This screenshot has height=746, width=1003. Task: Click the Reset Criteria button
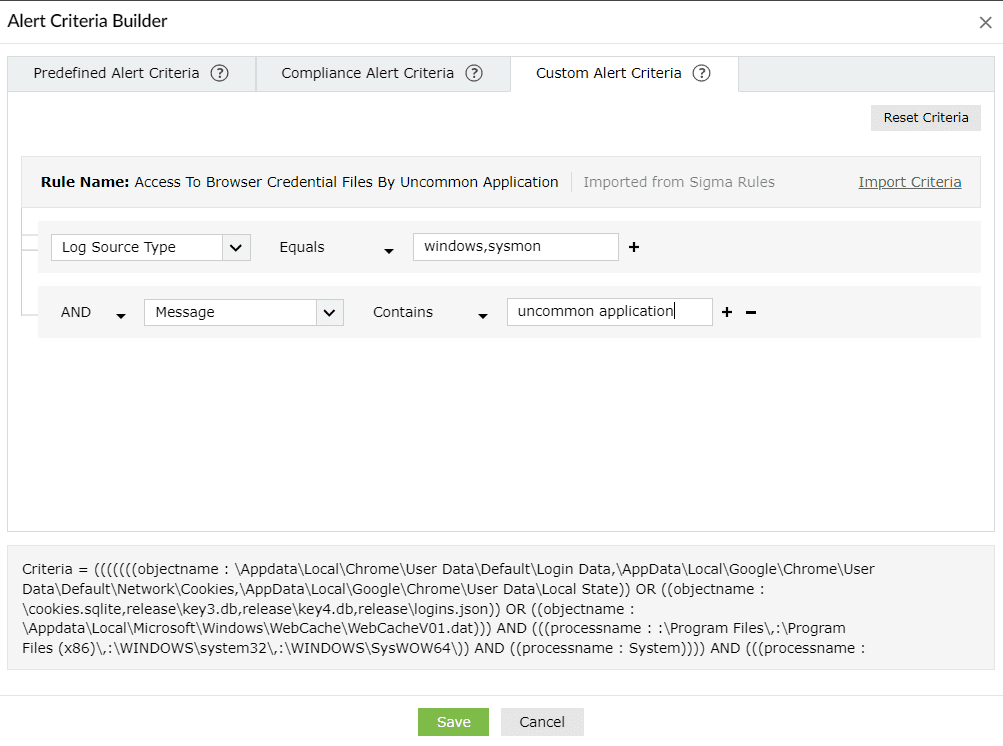924,117
